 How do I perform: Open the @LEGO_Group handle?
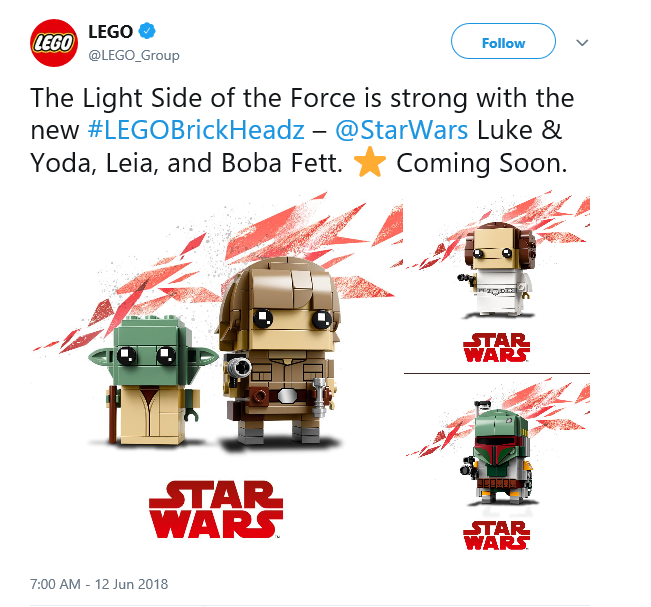tap(134, 55)
